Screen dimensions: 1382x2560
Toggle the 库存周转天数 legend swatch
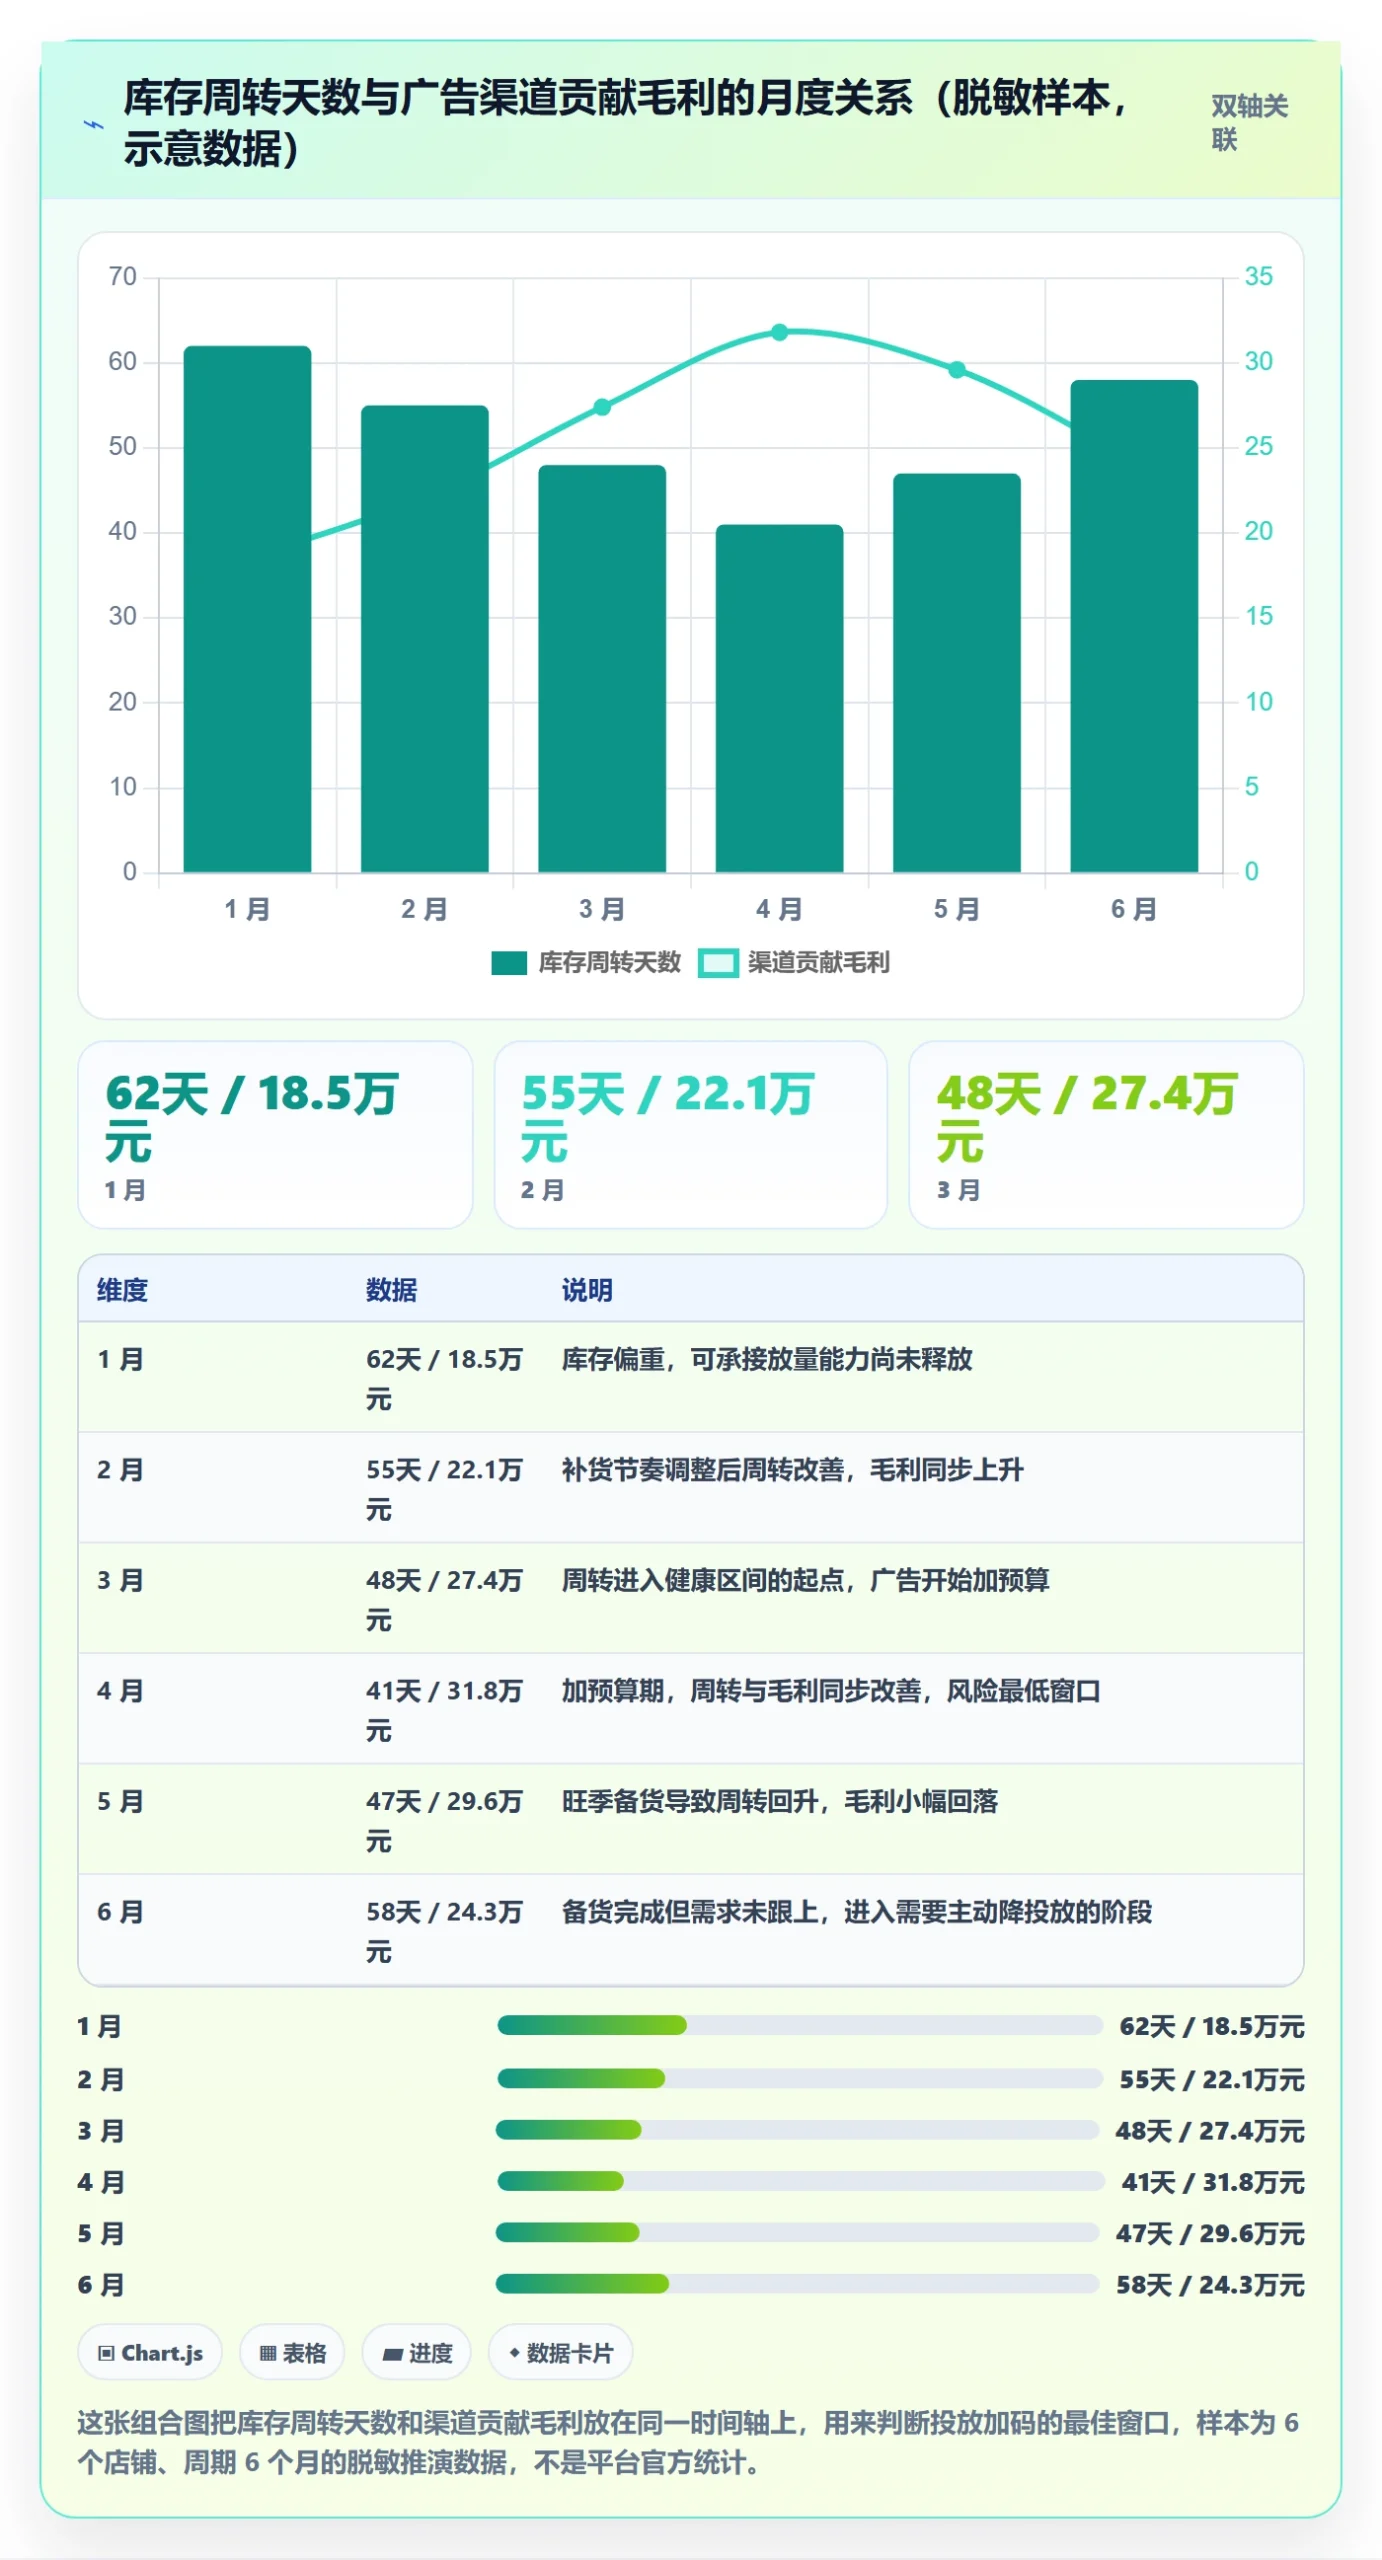coord(509,963)
